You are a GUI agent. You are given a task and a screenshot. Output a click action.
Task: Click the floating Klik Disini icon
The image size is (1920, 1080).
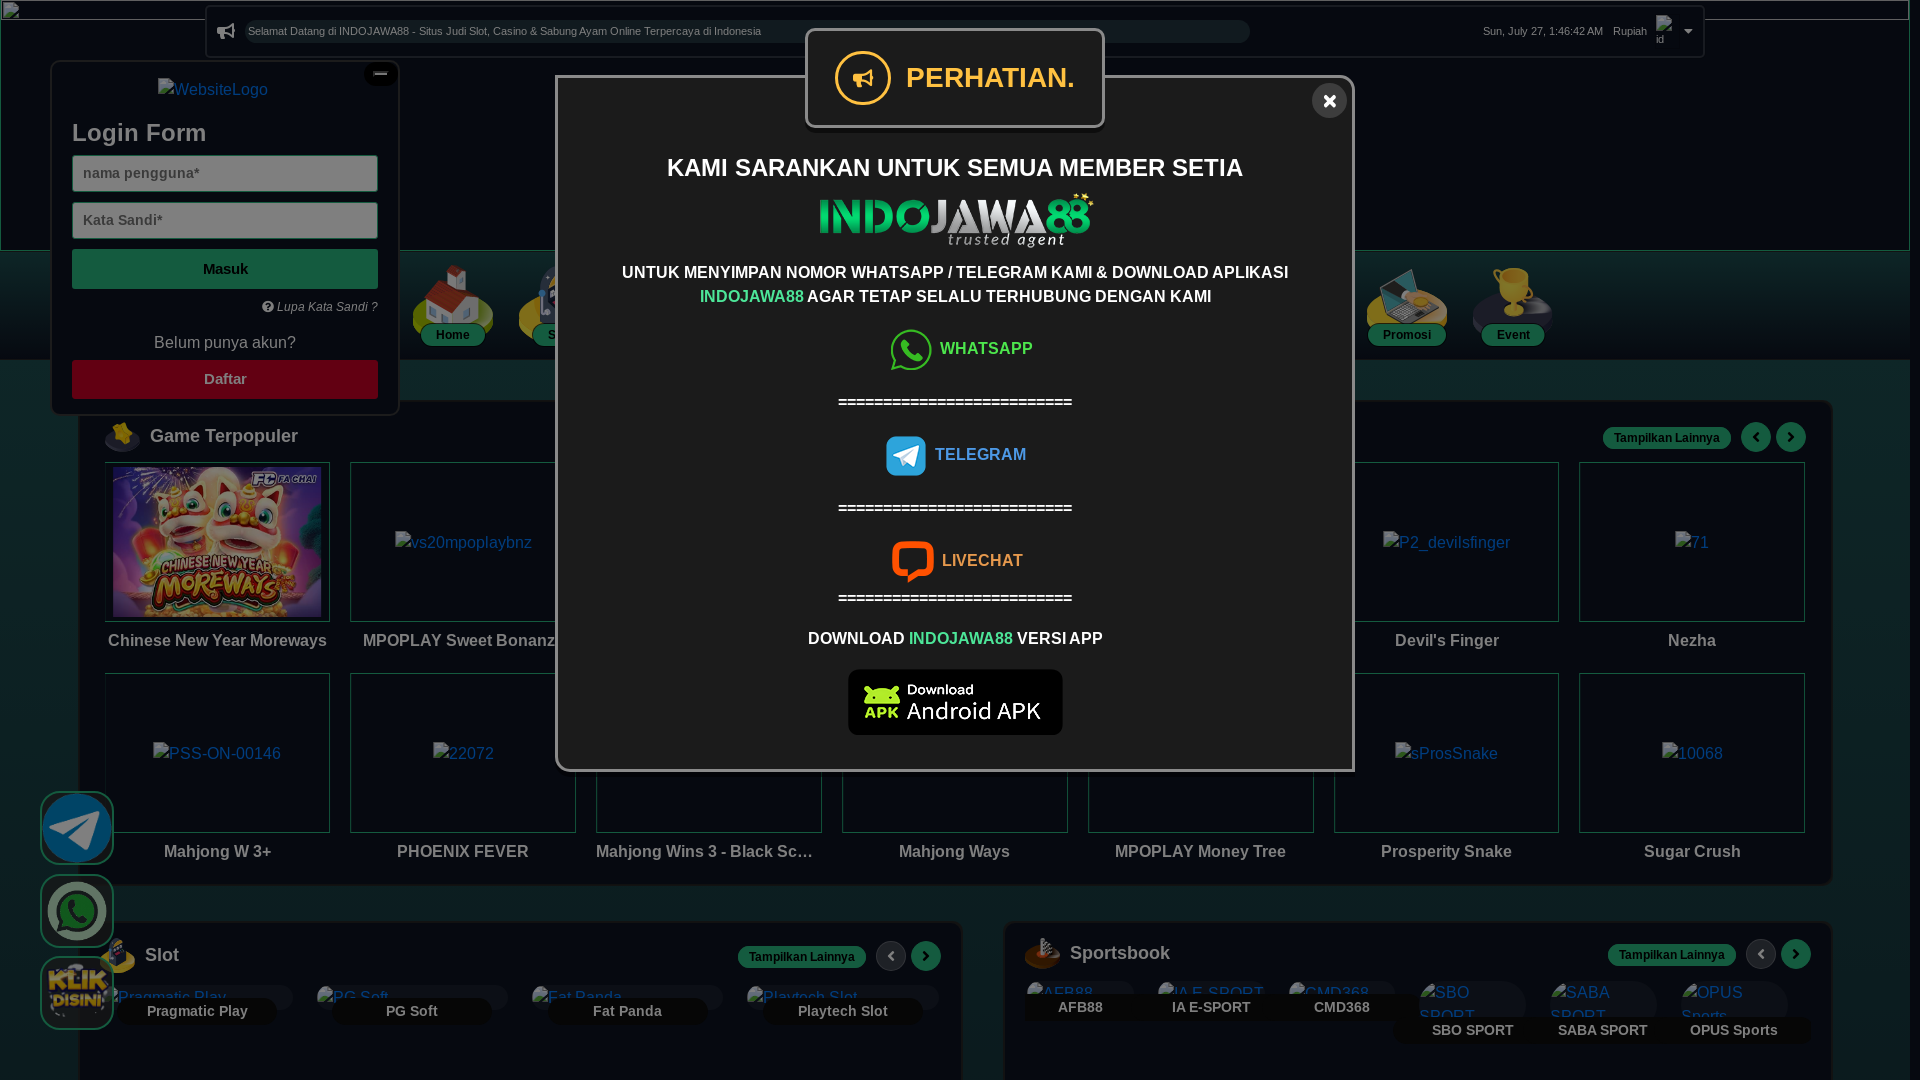[x=77, y=993]
